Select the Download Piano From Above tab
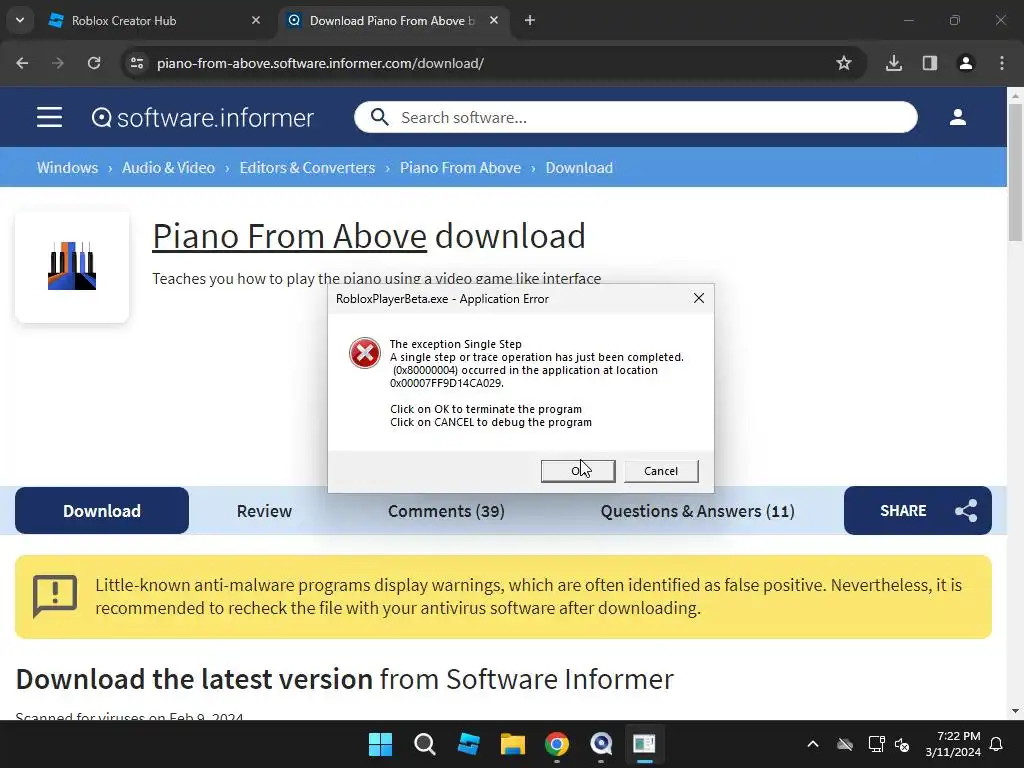 [394, 20]
